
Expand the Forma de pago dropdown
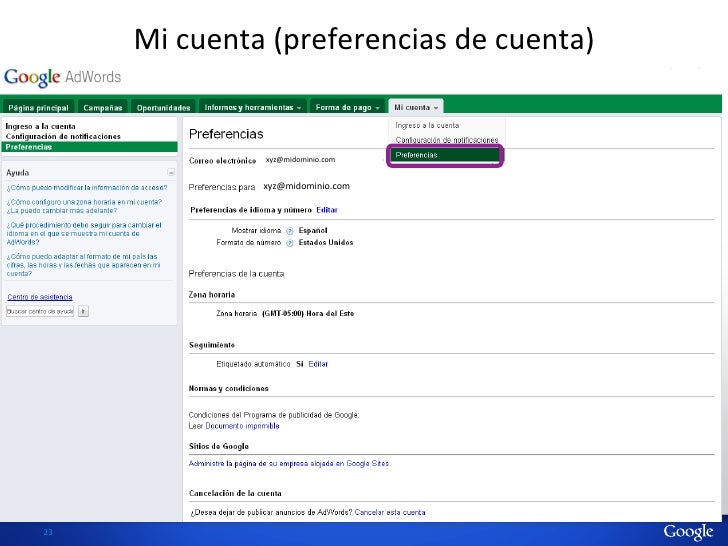pyautogui.click(x=347, y=107)
